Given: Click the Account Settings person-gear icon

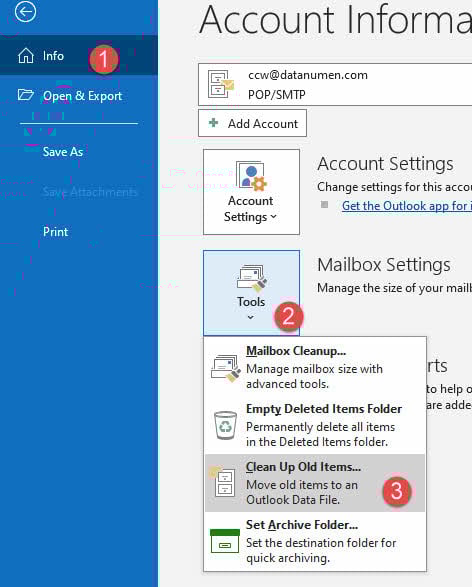Looking at the screenshot, I should (251, 176).
